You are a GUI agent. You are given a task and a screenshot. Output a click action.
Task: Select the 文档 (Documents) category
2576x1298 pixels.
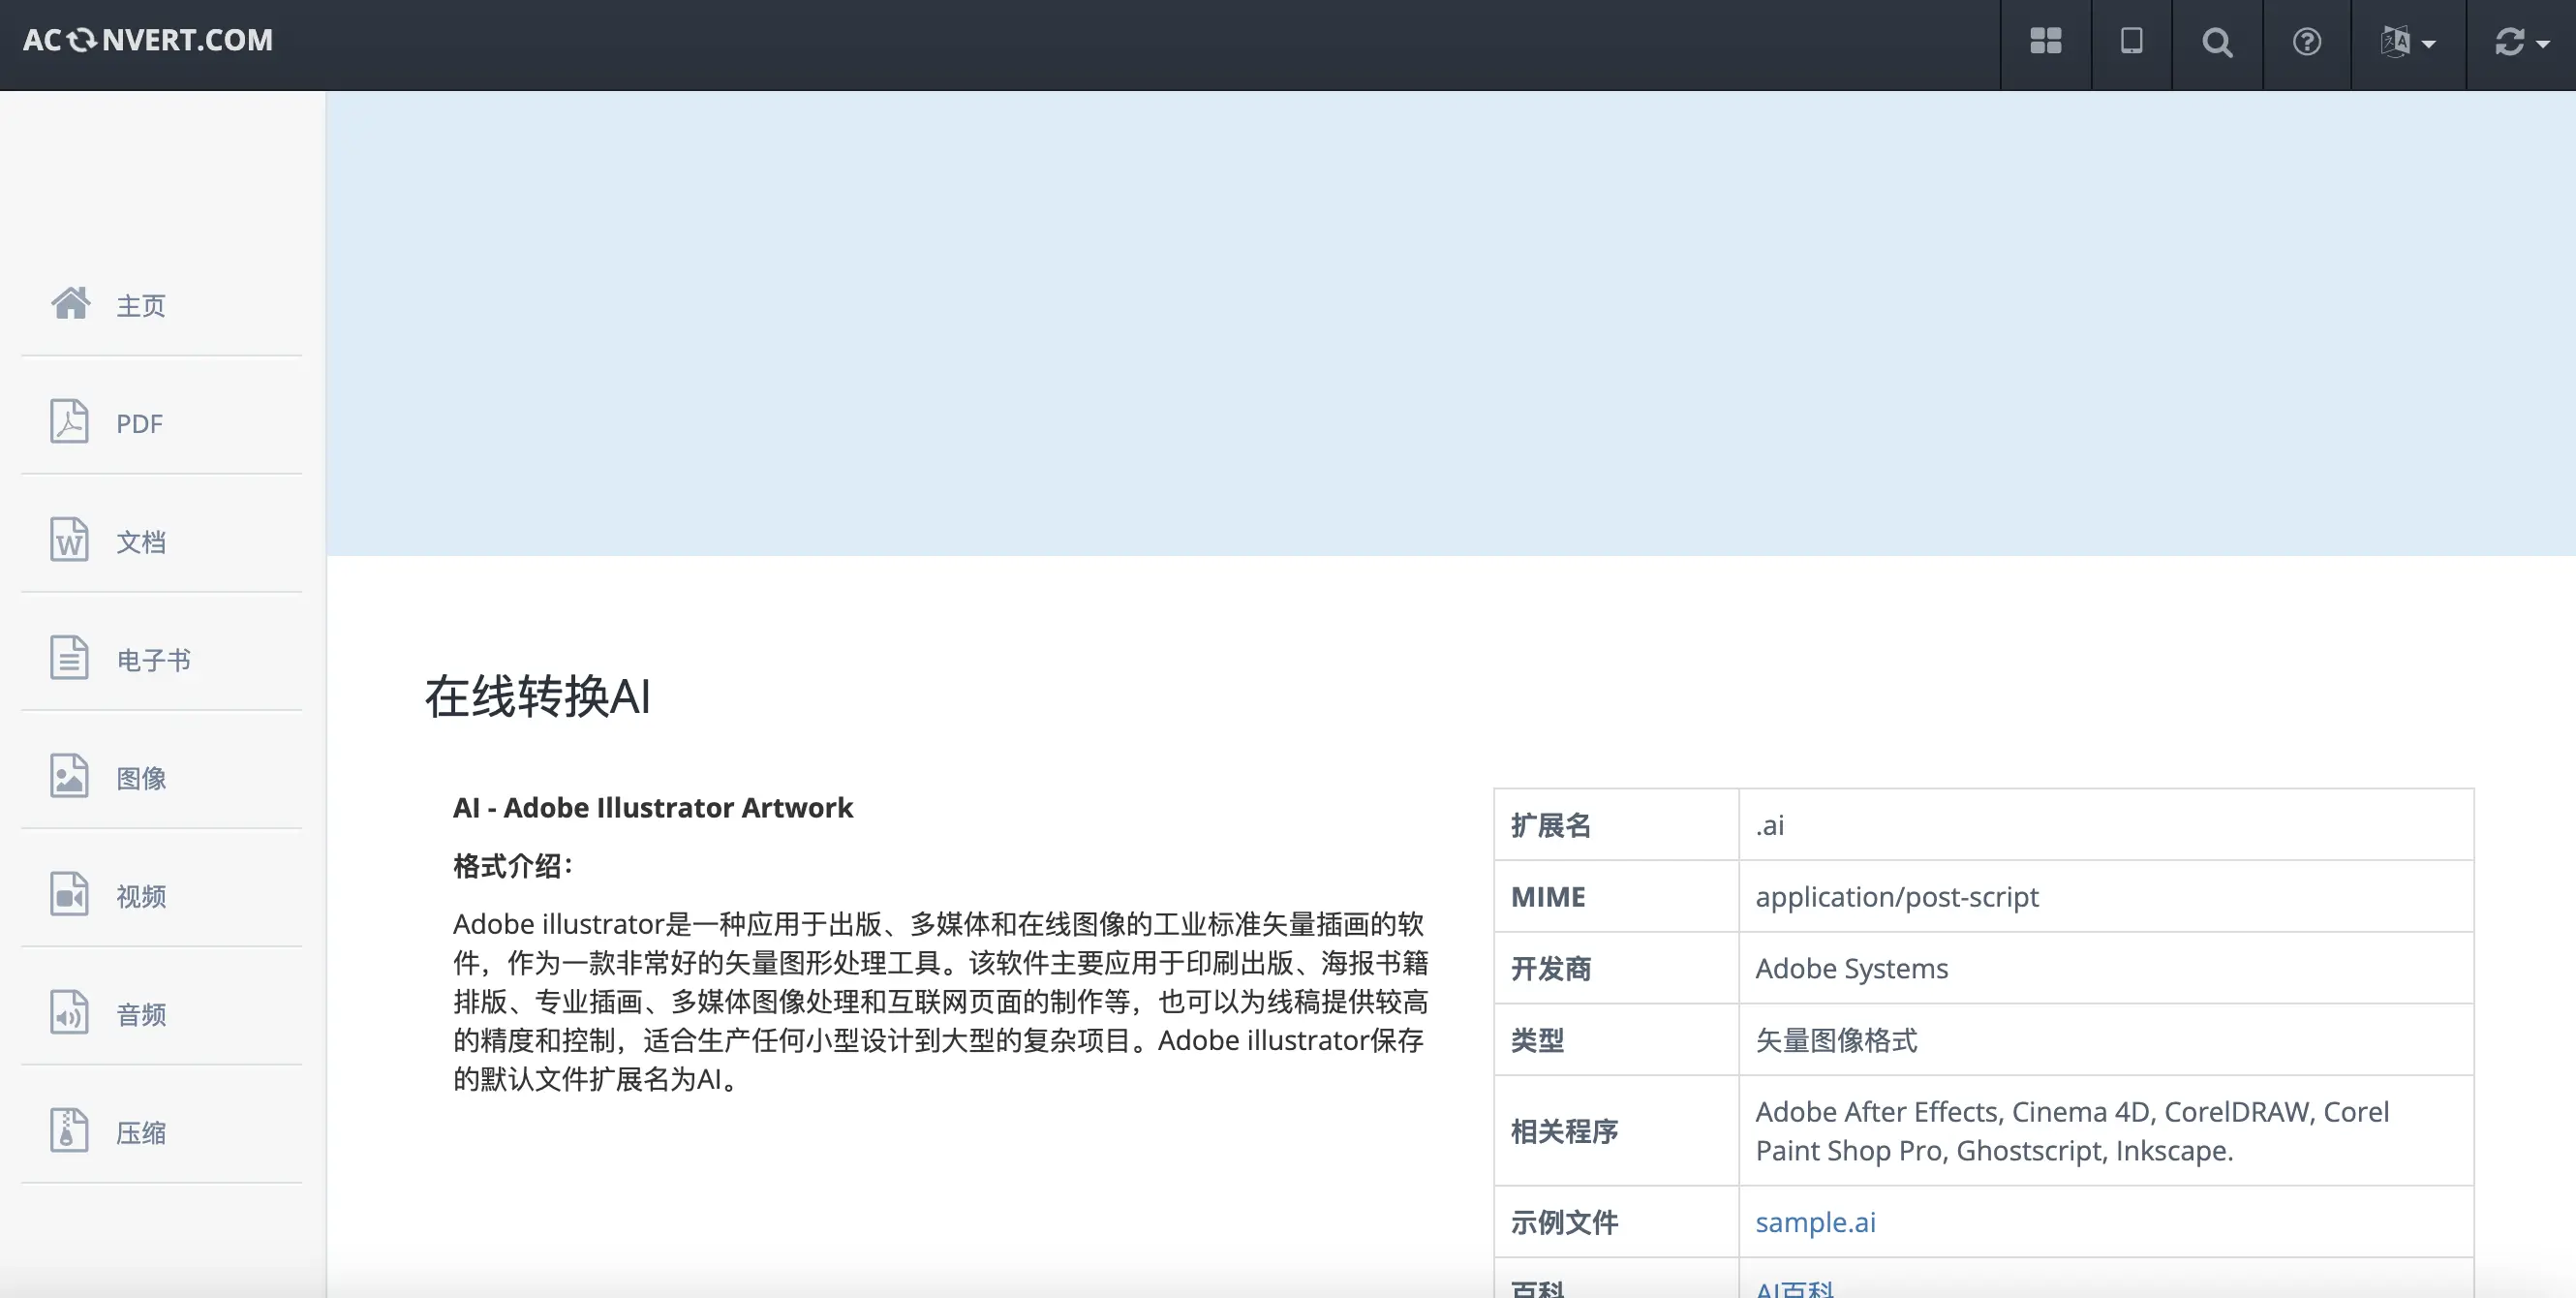(x=140, y=541)
